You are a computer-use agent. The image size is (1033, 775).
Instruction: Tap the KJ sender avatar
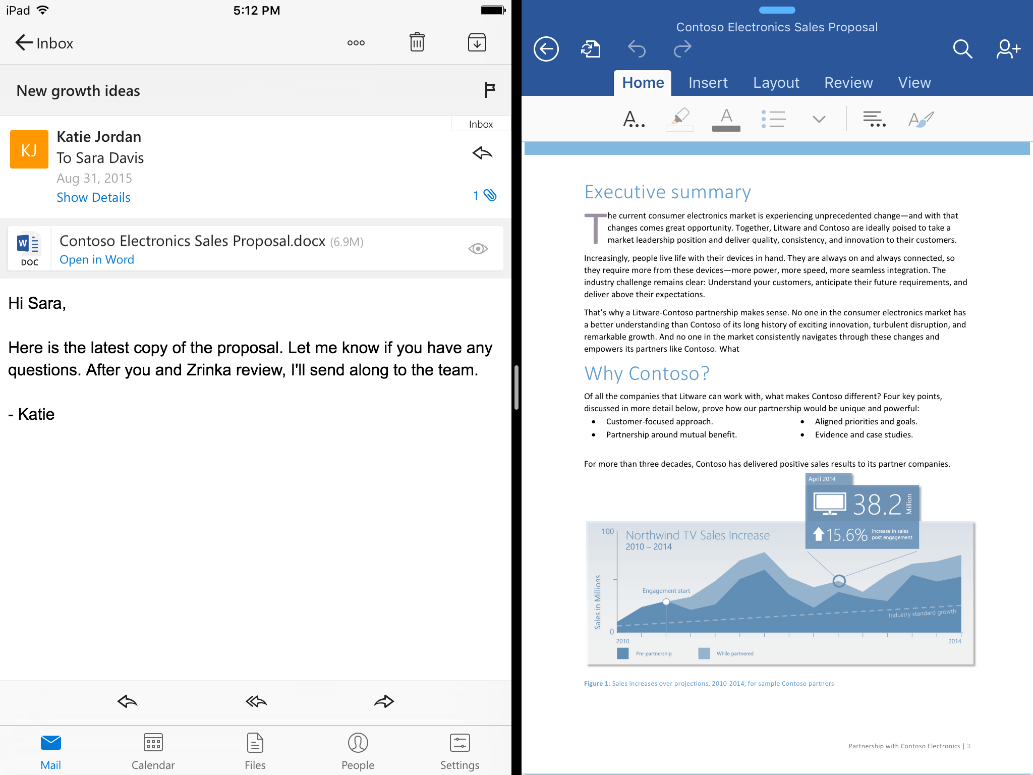tap(29, 150)
